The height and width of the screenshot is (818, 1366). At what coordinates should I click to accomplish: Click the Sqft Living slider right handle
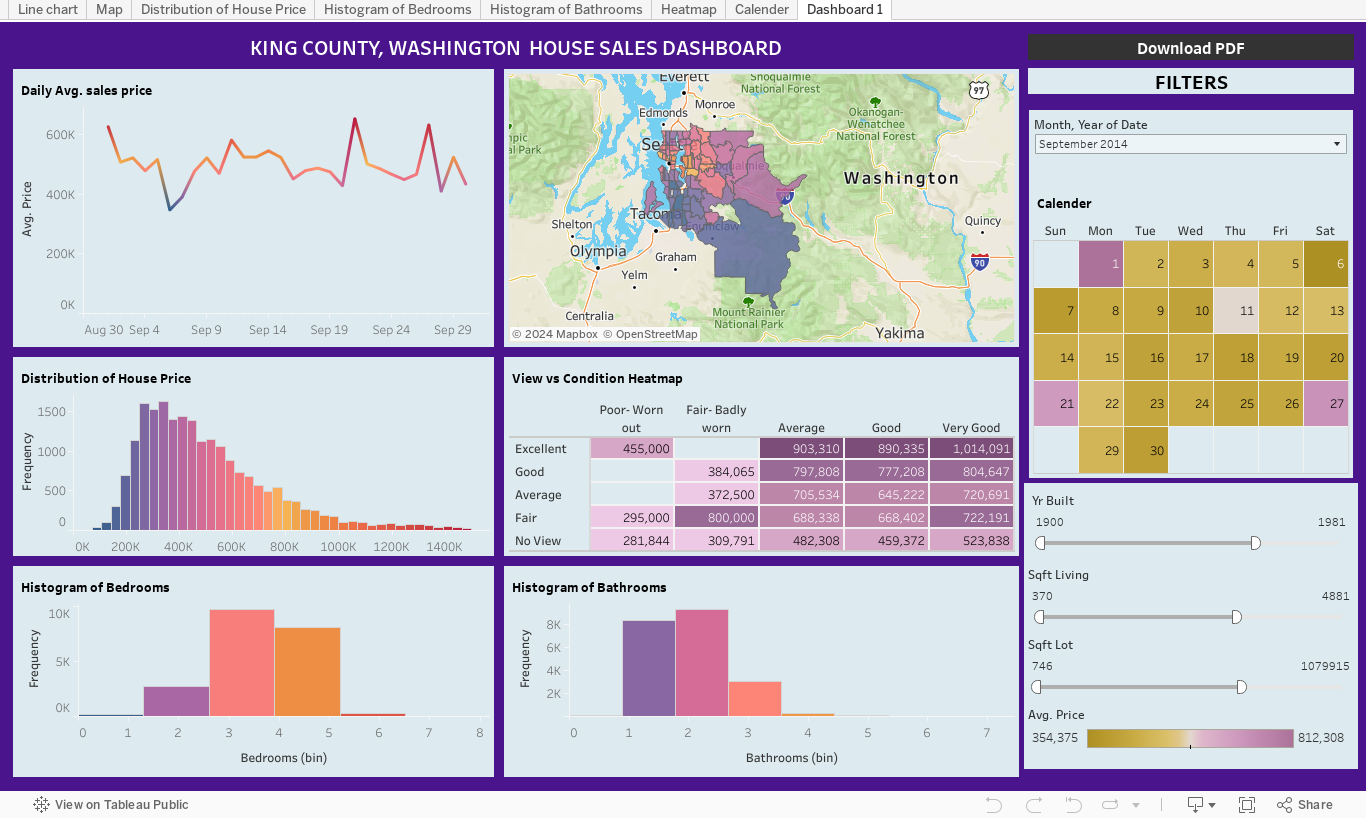1236,617
